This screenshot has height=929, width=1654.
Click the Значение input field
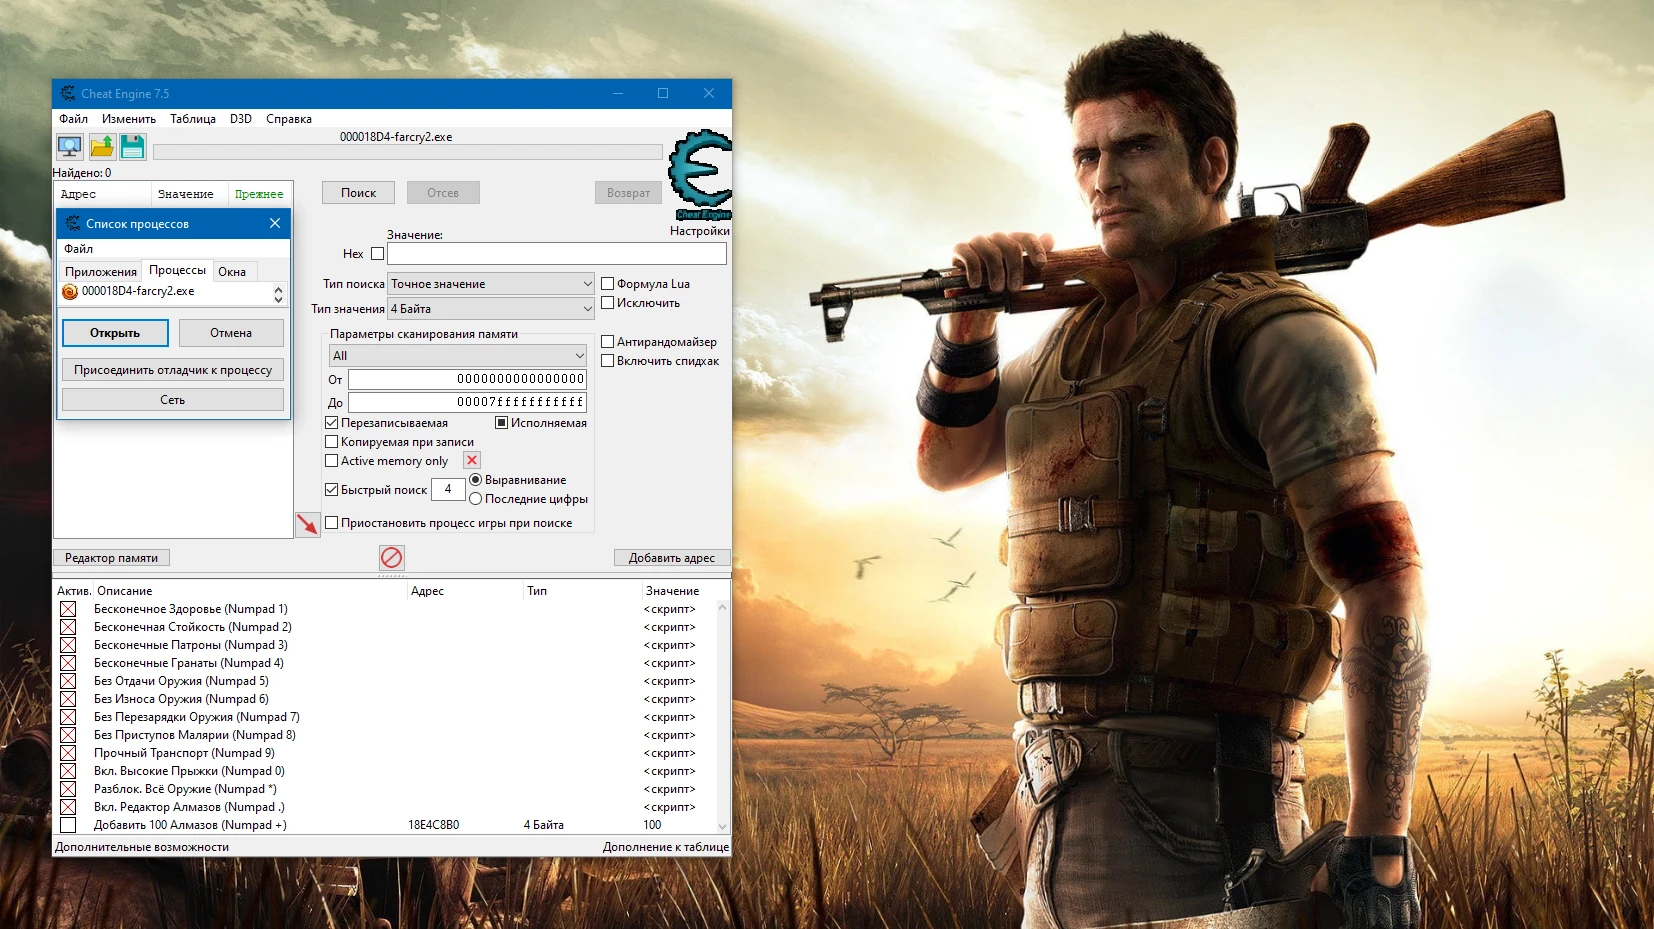click(556, 254)
